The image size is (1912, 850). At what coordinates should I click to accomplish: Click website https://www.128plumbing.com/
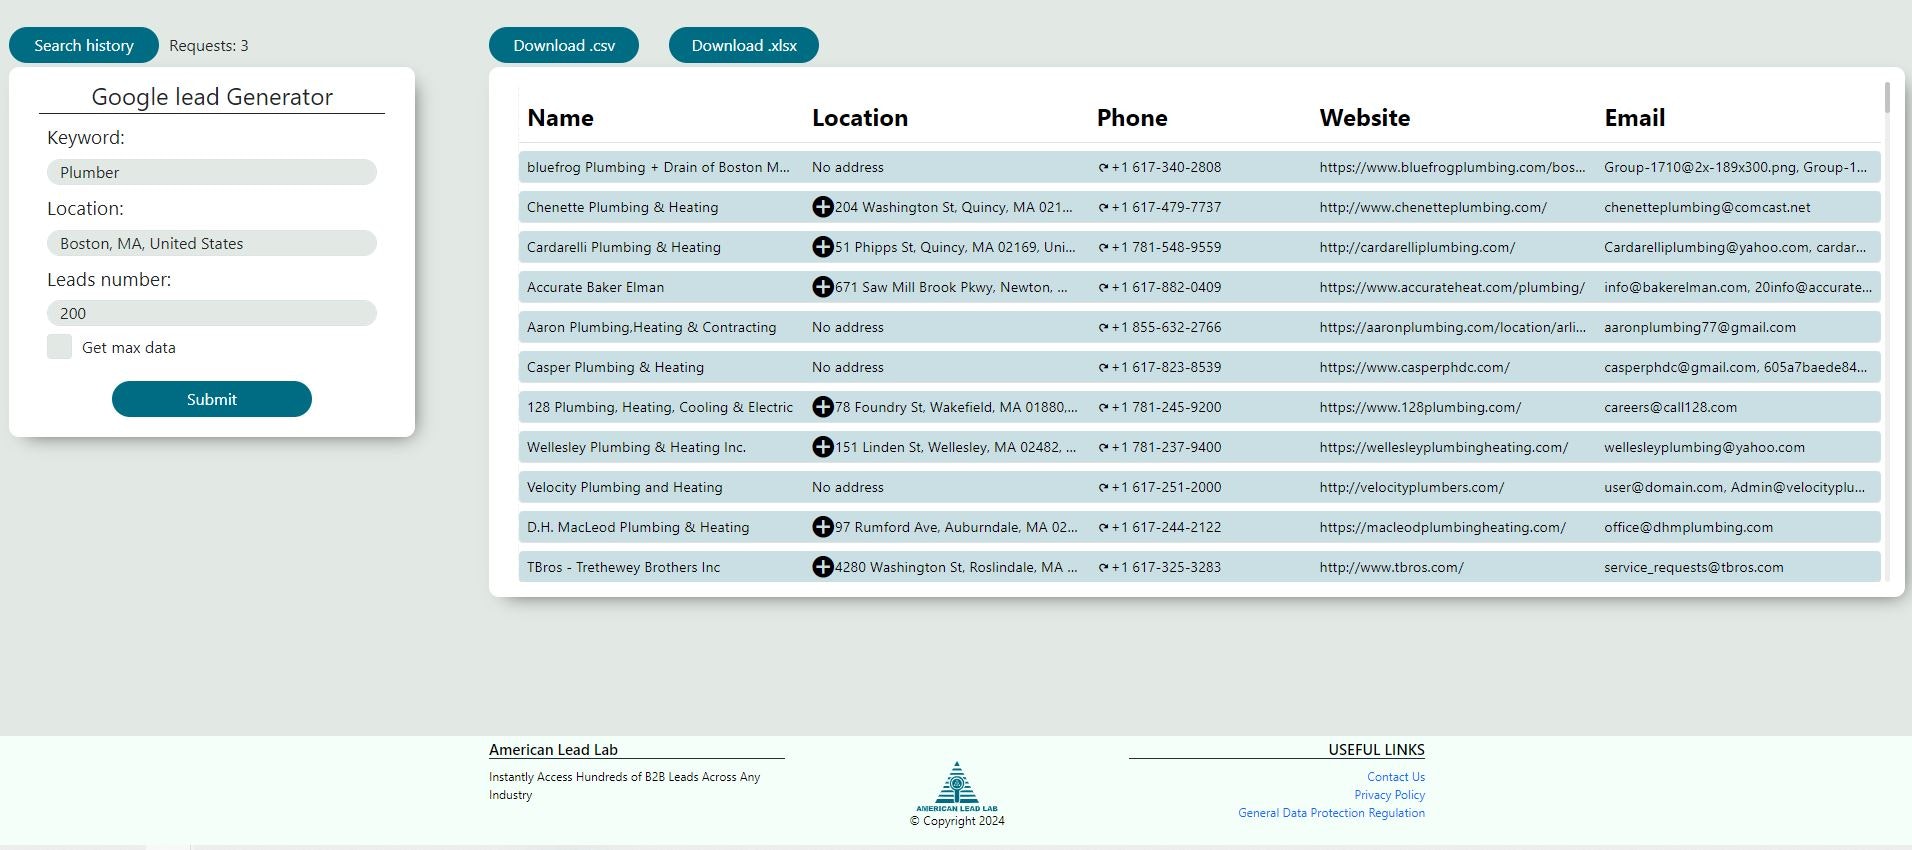pyautogui.click(x=1420, y=407)
